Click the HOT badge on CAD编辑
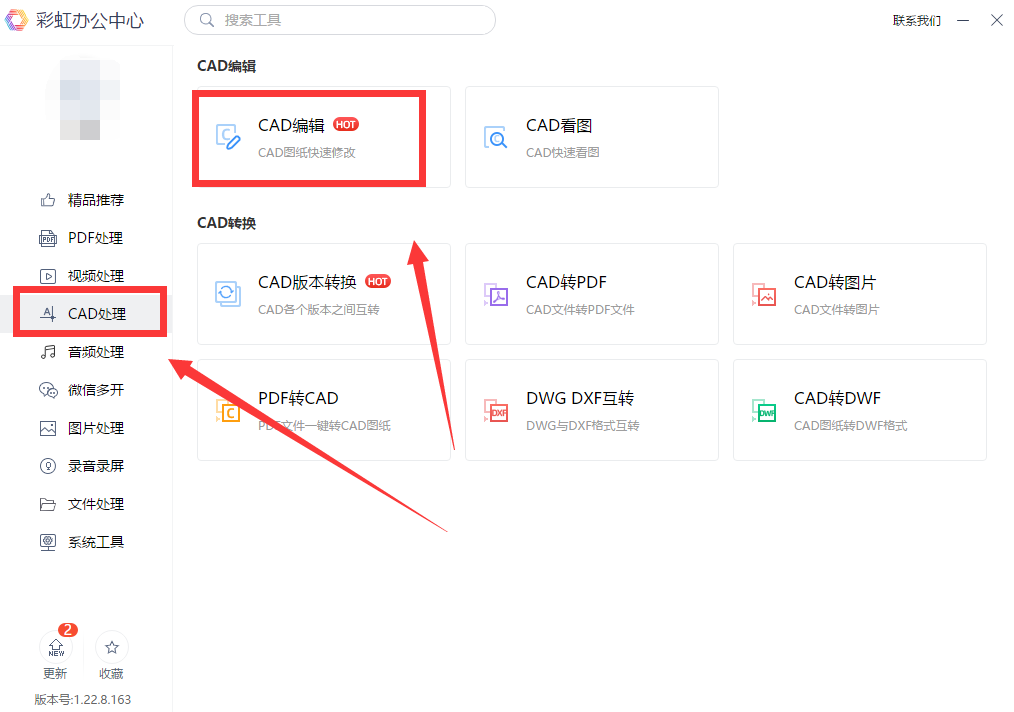 (x=345, y=124)
